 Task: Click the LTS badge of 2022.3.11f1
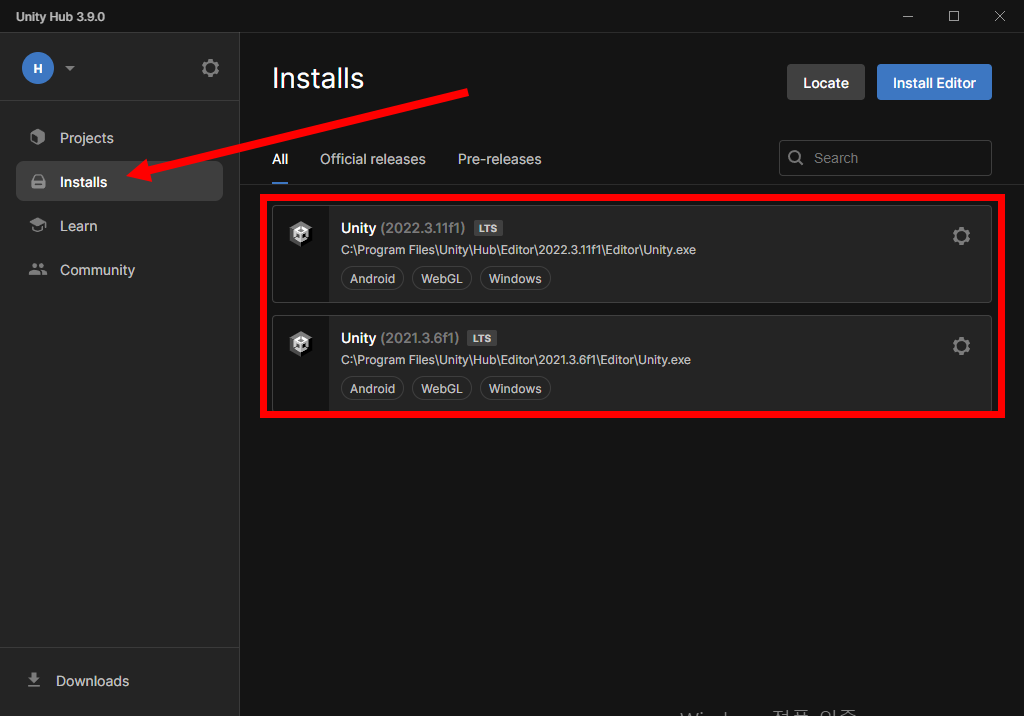488,228
